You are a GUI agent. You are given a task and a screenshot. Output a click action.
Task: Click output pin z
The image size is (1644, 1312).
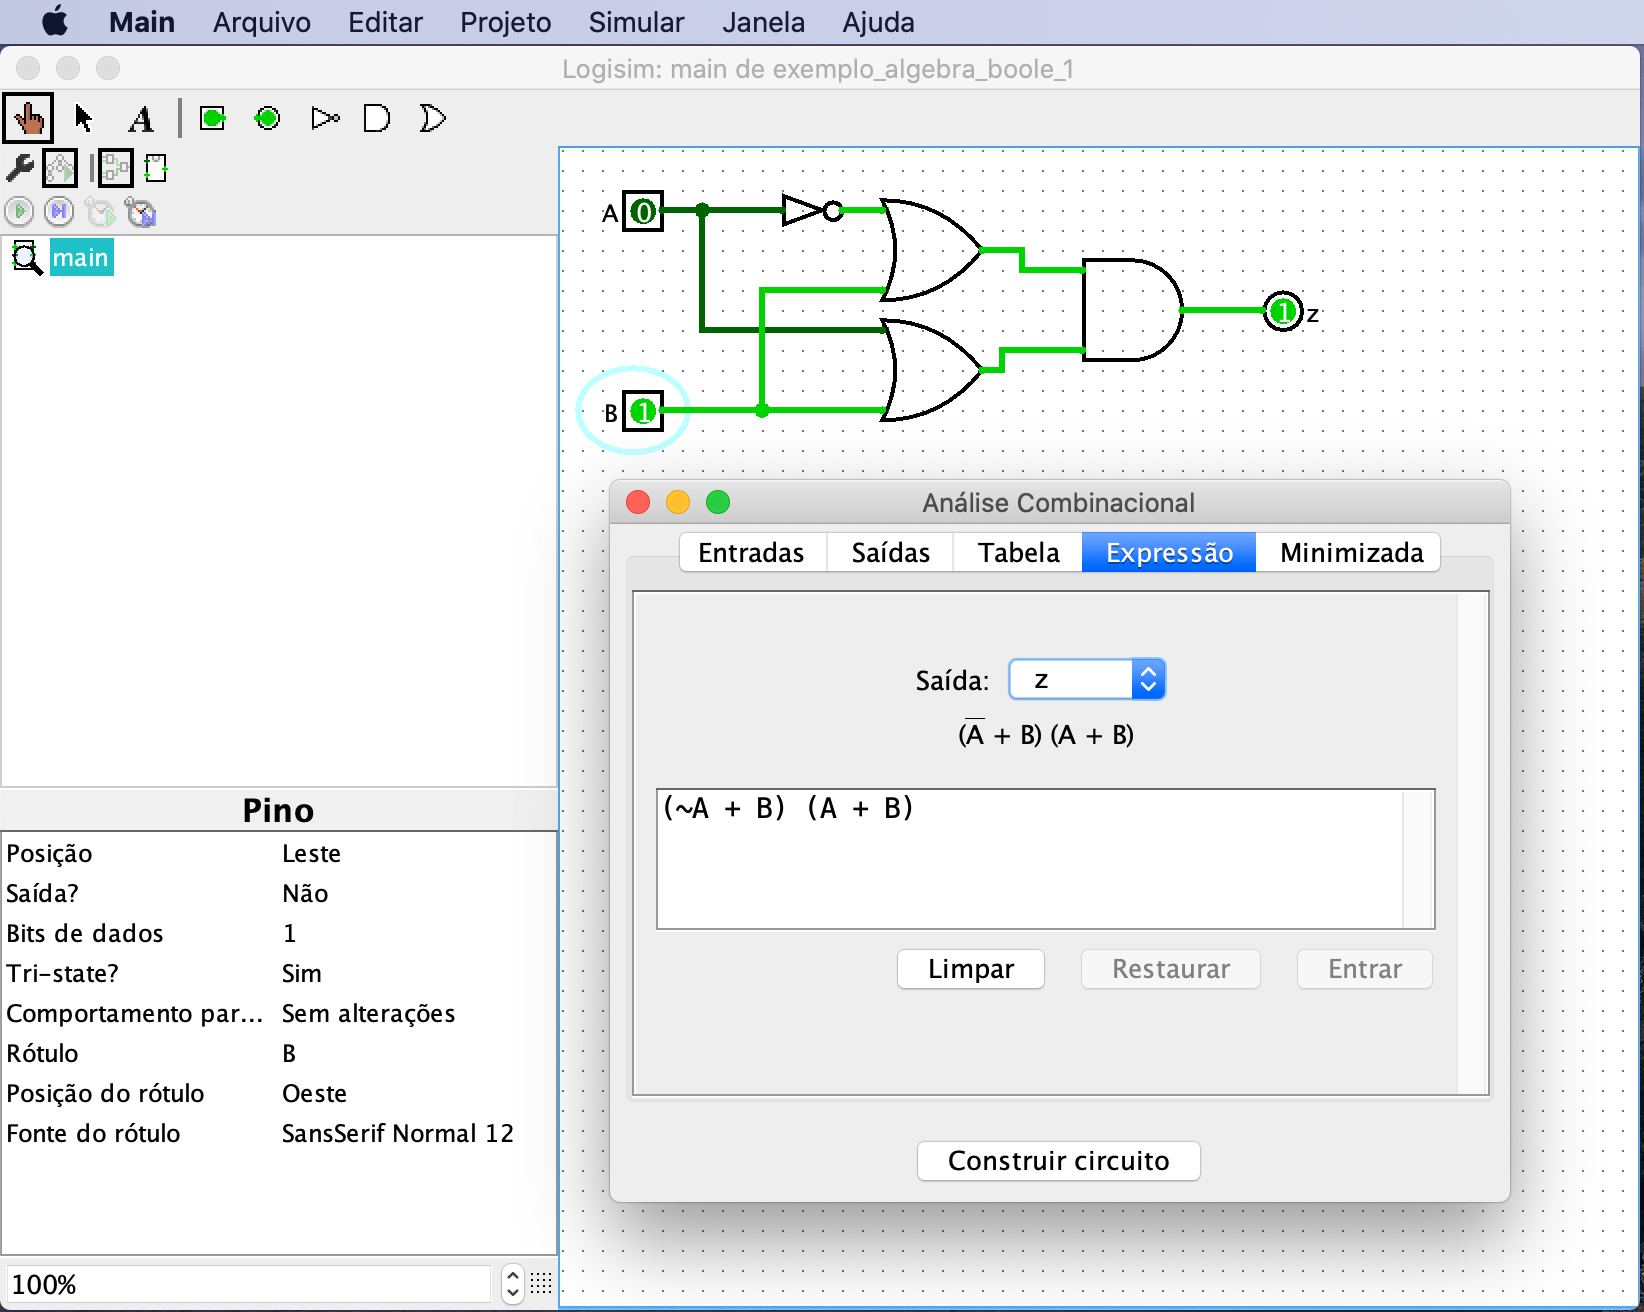(1283, 311)
